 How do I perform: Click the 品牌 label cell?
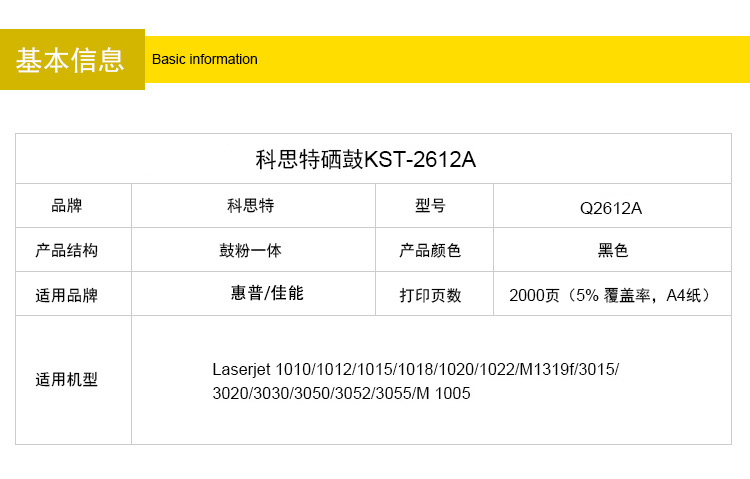(x=73, y=206)
